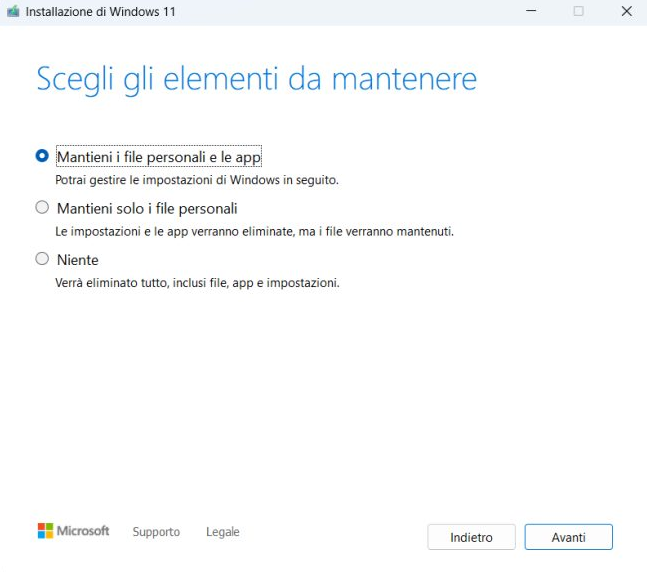This screenshot has width=647, height=572.
Task: Click 'Le impostazioni e le app verranno eliminate' description
Action: click(254, 232)
